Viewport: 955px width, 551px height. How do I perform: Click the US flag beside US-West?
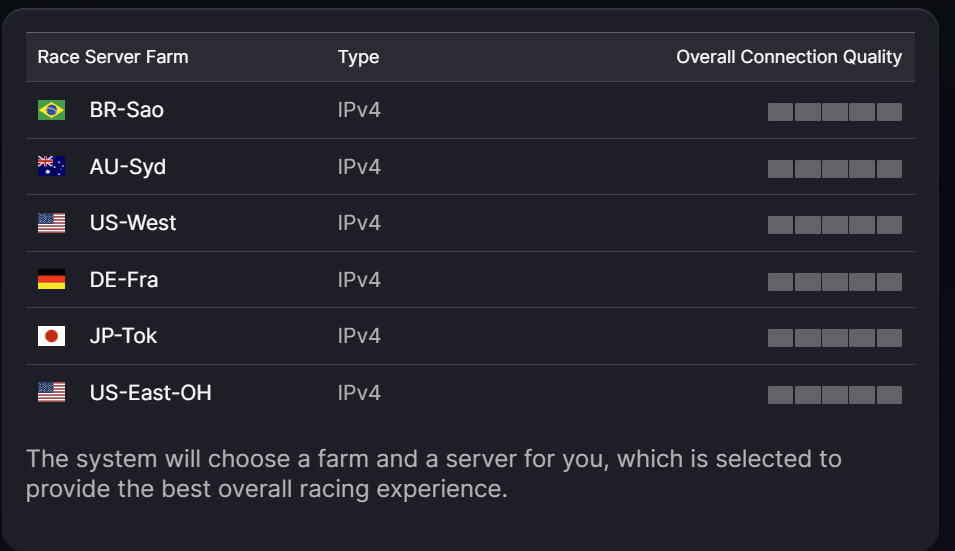(51, 223)
